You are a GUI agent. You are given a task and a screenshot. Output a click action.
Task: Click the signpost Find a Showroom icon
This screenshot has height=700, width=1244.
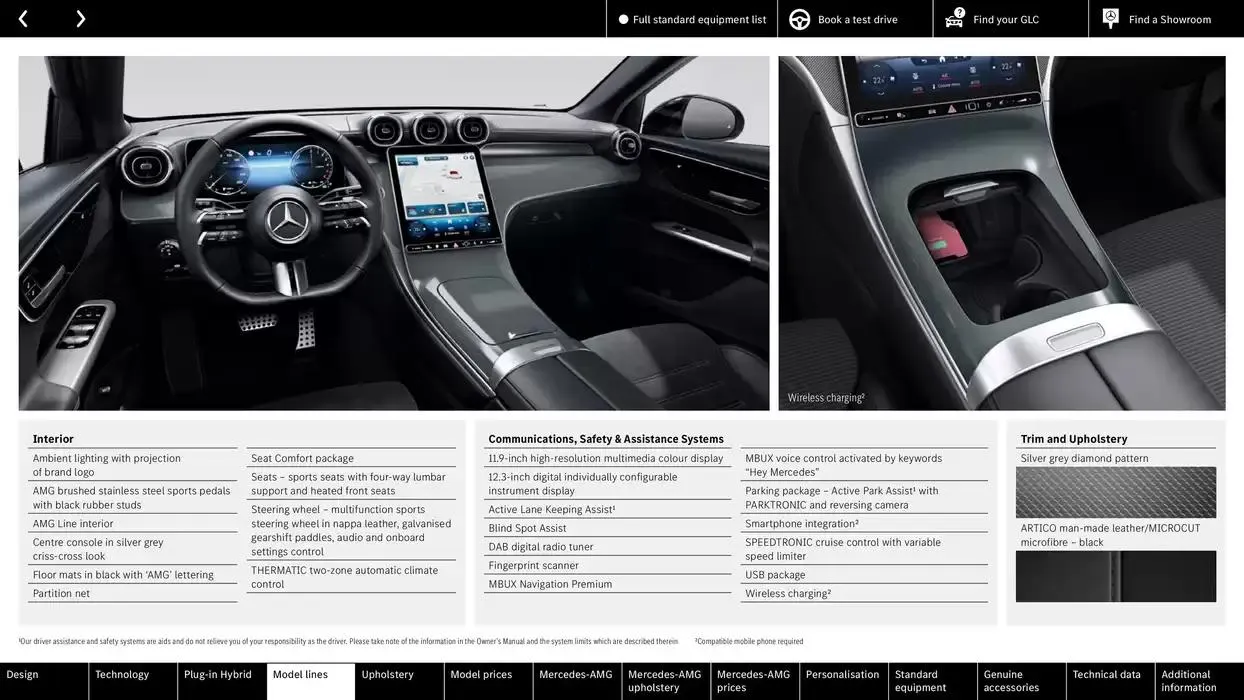point(1109,18)
